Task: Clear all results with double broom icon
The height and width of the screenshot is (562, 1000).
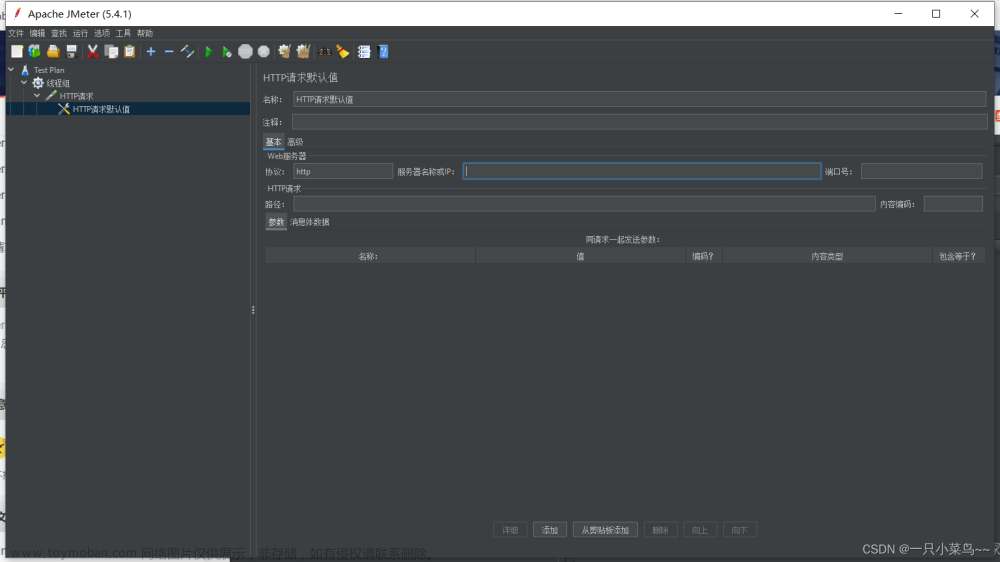Action: click(304, 52)
